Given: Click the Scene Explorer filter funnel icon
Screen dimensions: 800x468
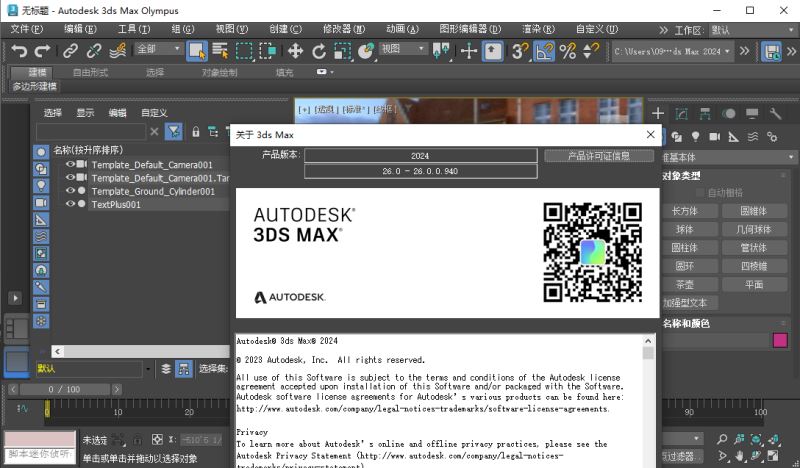Looking at the screenshot, I should 174,132.
